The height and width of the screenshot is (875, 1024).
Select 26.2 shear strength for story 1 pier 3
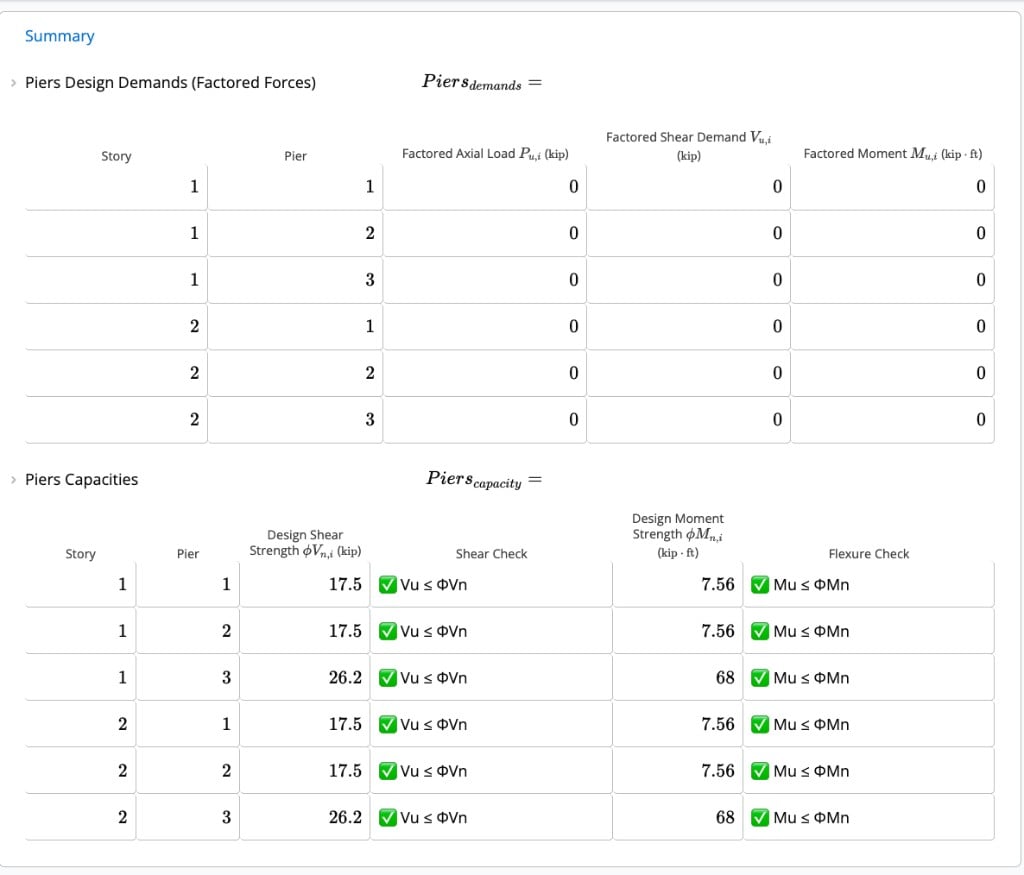pyautogui.click(x=345, y=678)
